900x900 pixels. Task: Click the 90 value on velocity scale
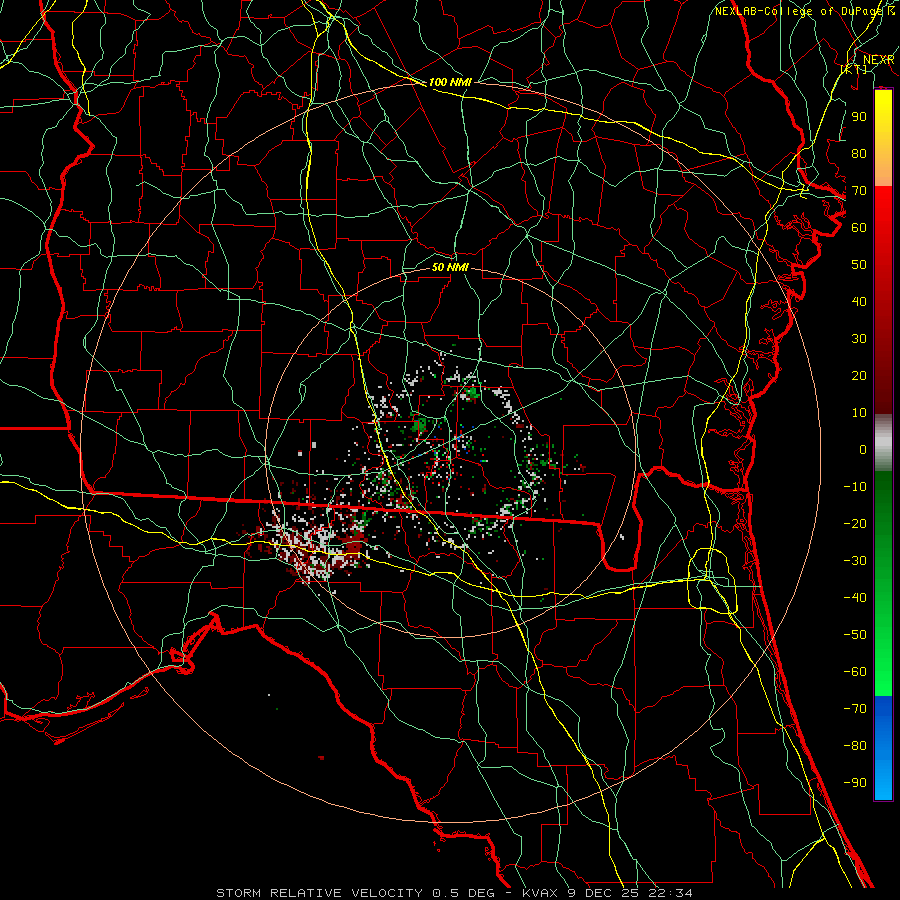pos(859,117)
